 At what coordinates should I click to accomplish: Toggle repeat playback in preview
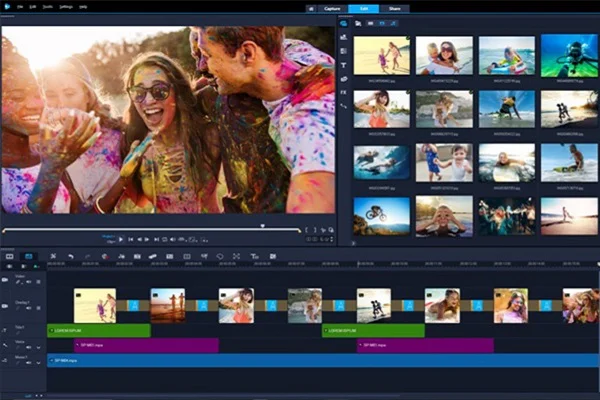[165, 240]
